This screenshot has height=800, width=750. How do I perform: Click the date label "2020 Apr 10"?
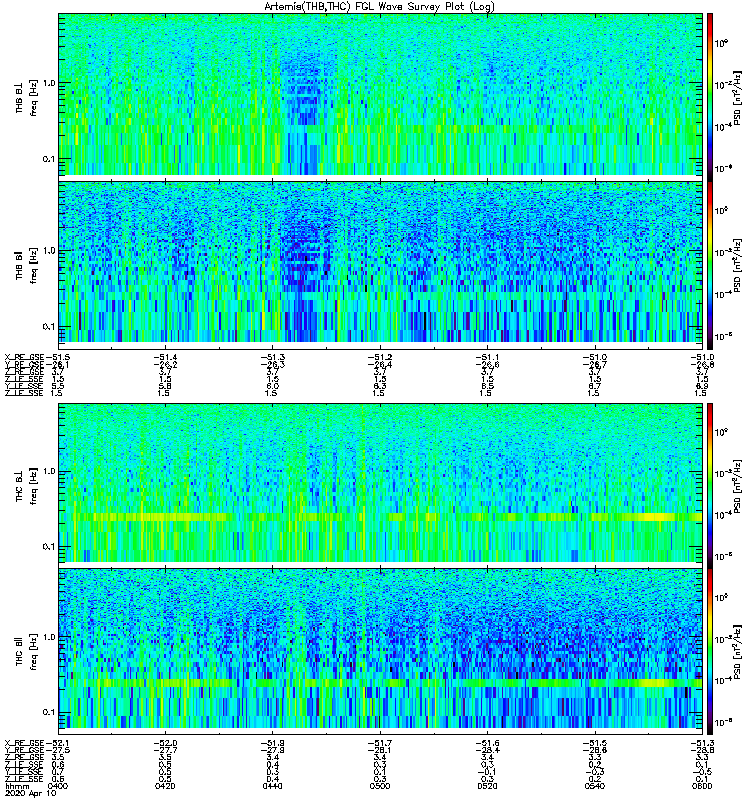click(31, 794)
